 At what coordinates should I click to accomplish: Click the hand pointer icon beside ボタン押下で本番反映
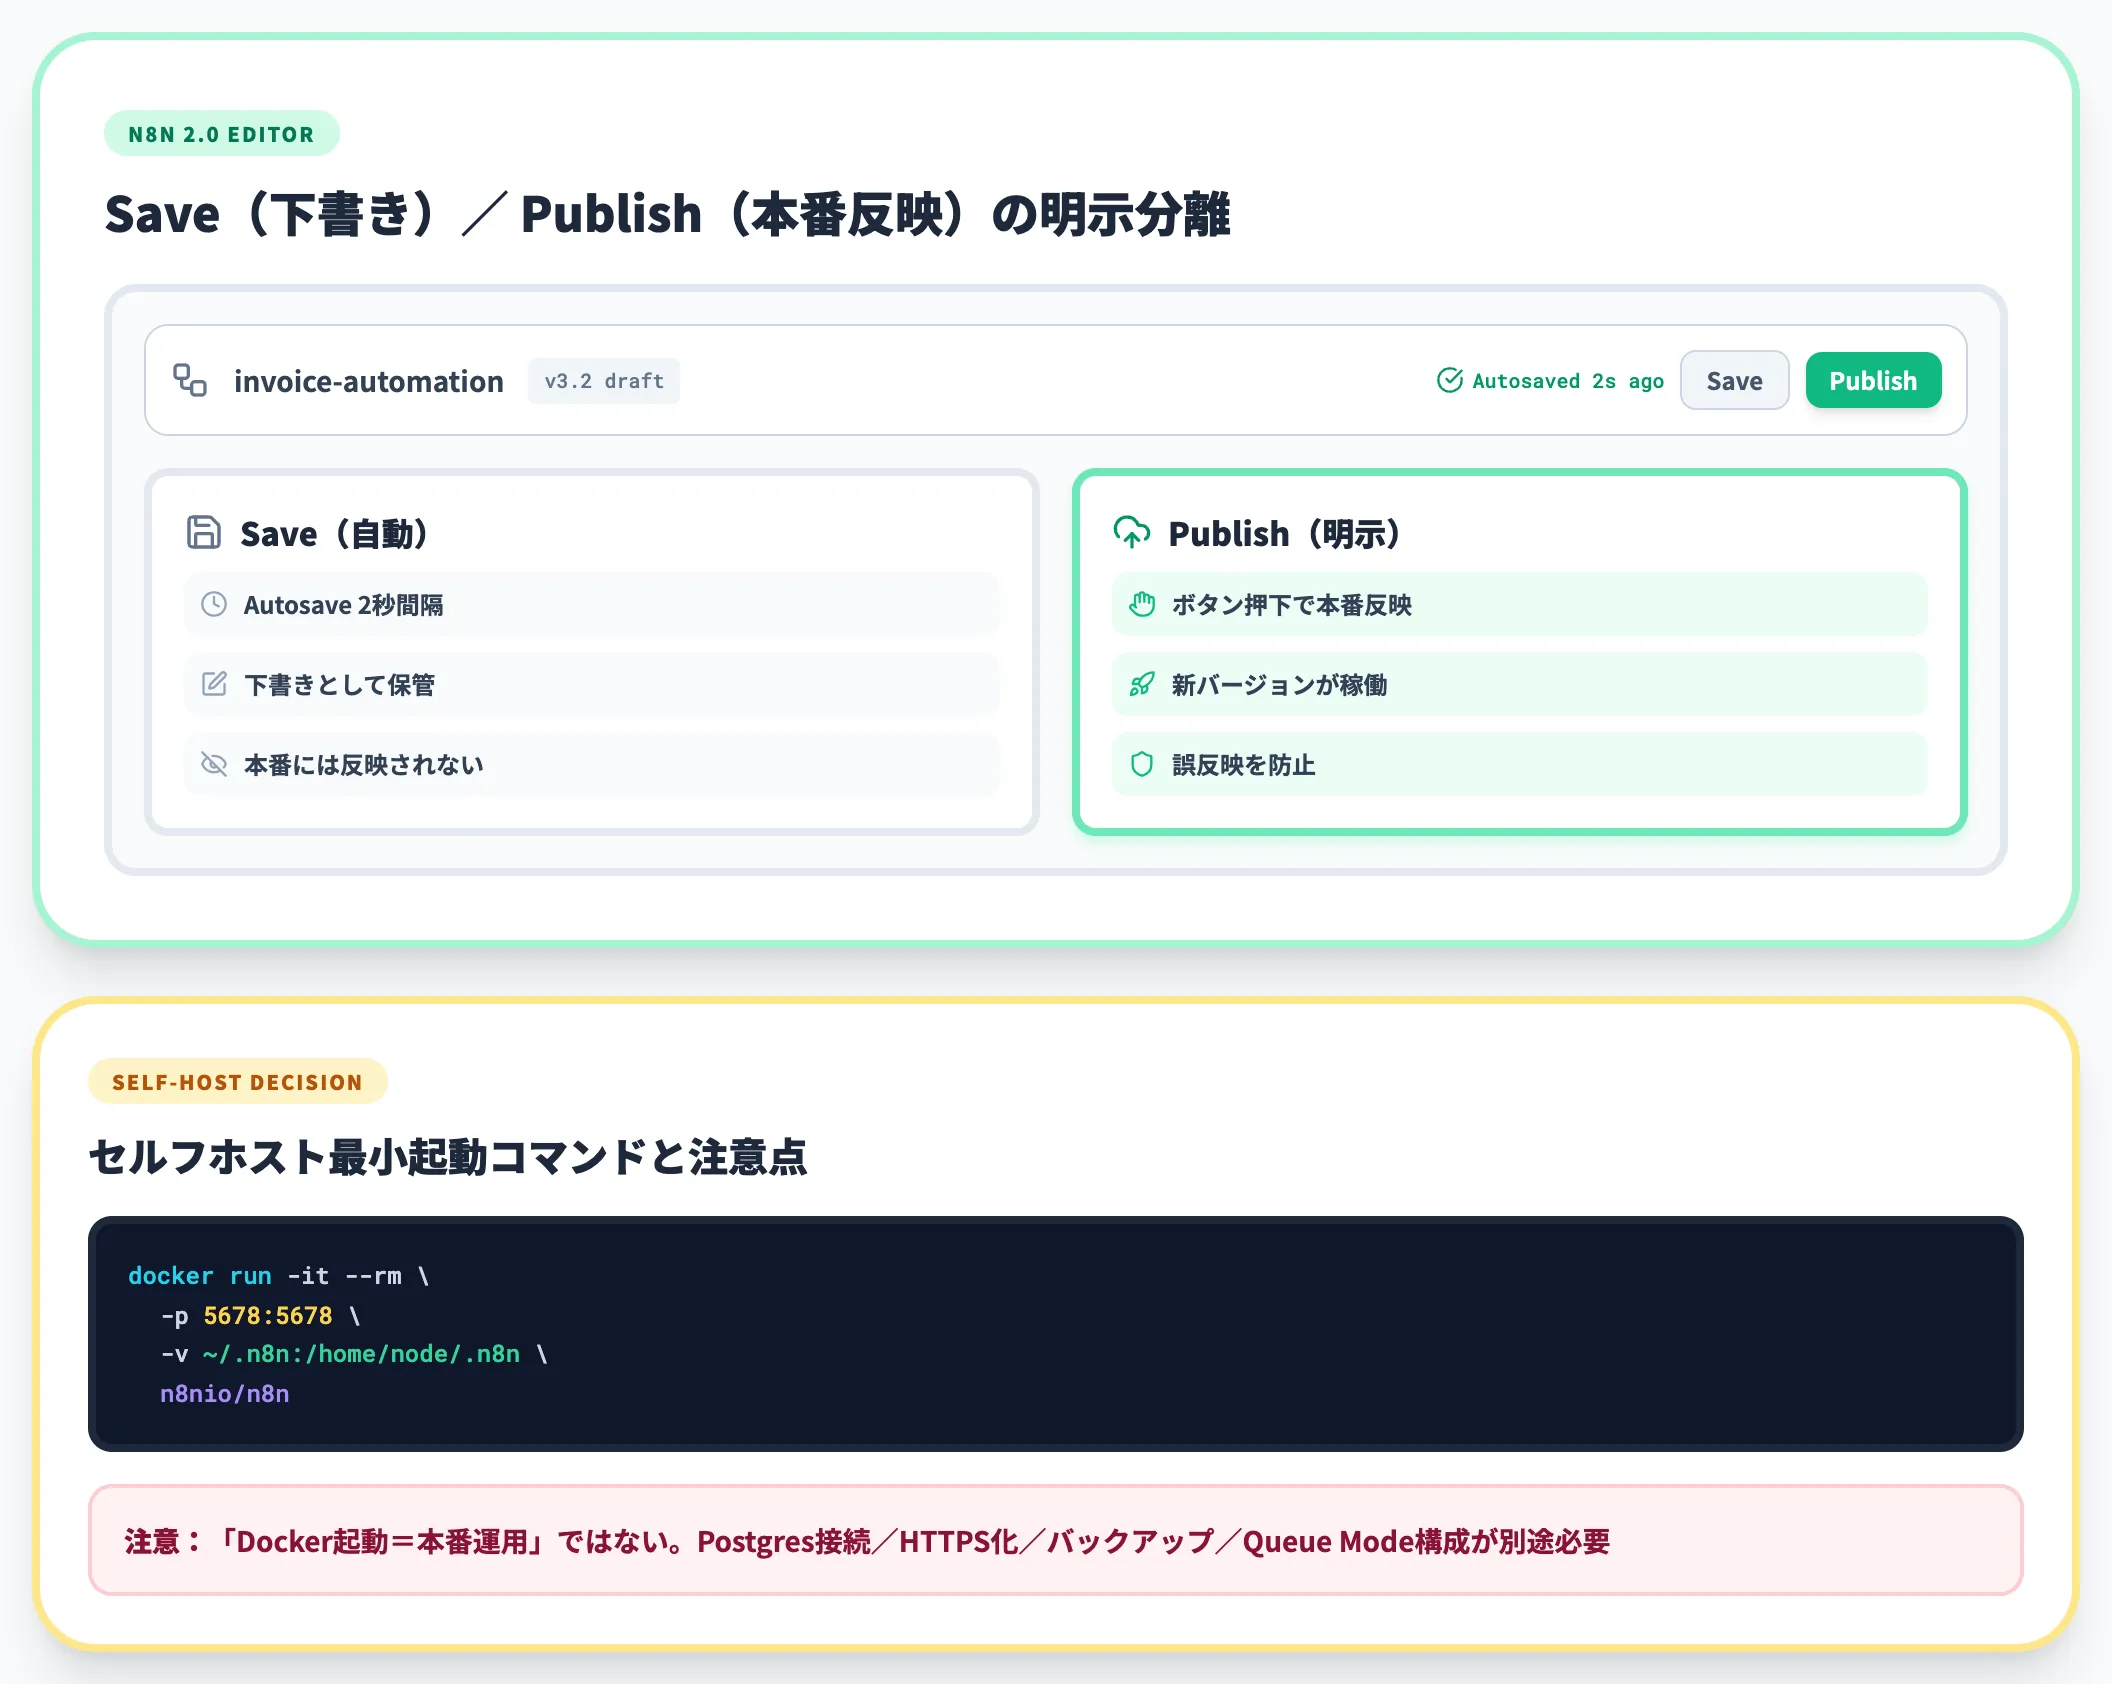1142,604
